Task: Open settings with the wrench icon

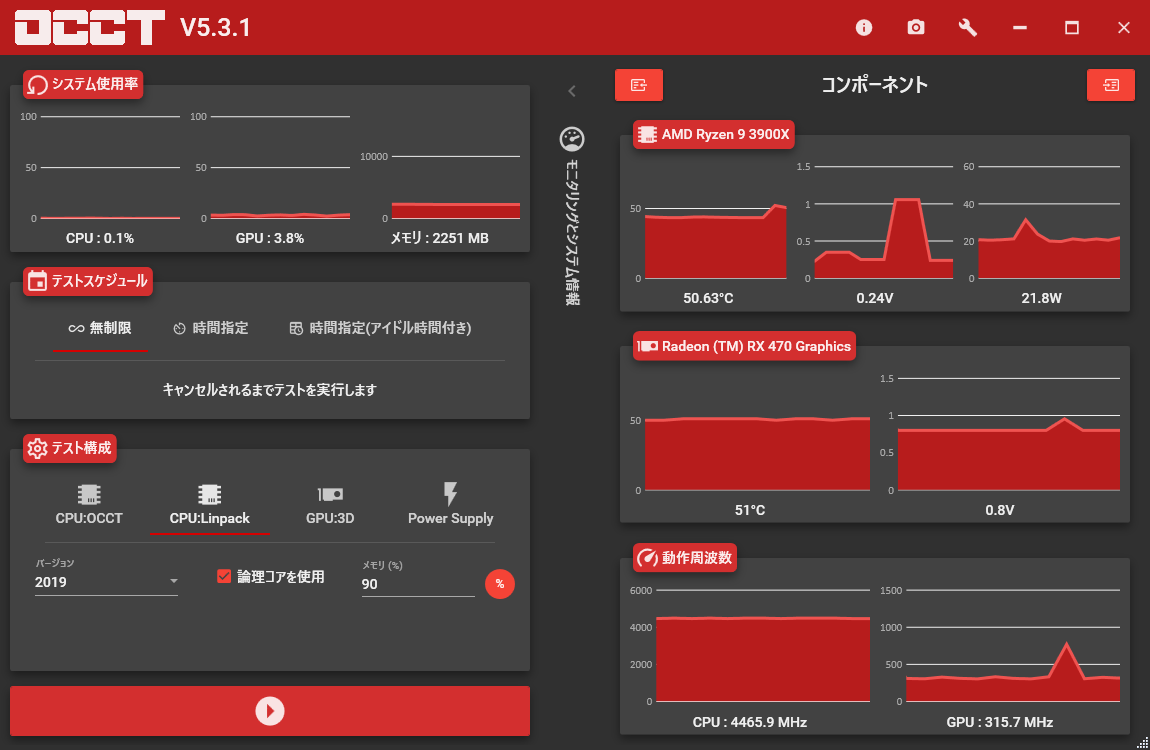Action: [967, 28]
